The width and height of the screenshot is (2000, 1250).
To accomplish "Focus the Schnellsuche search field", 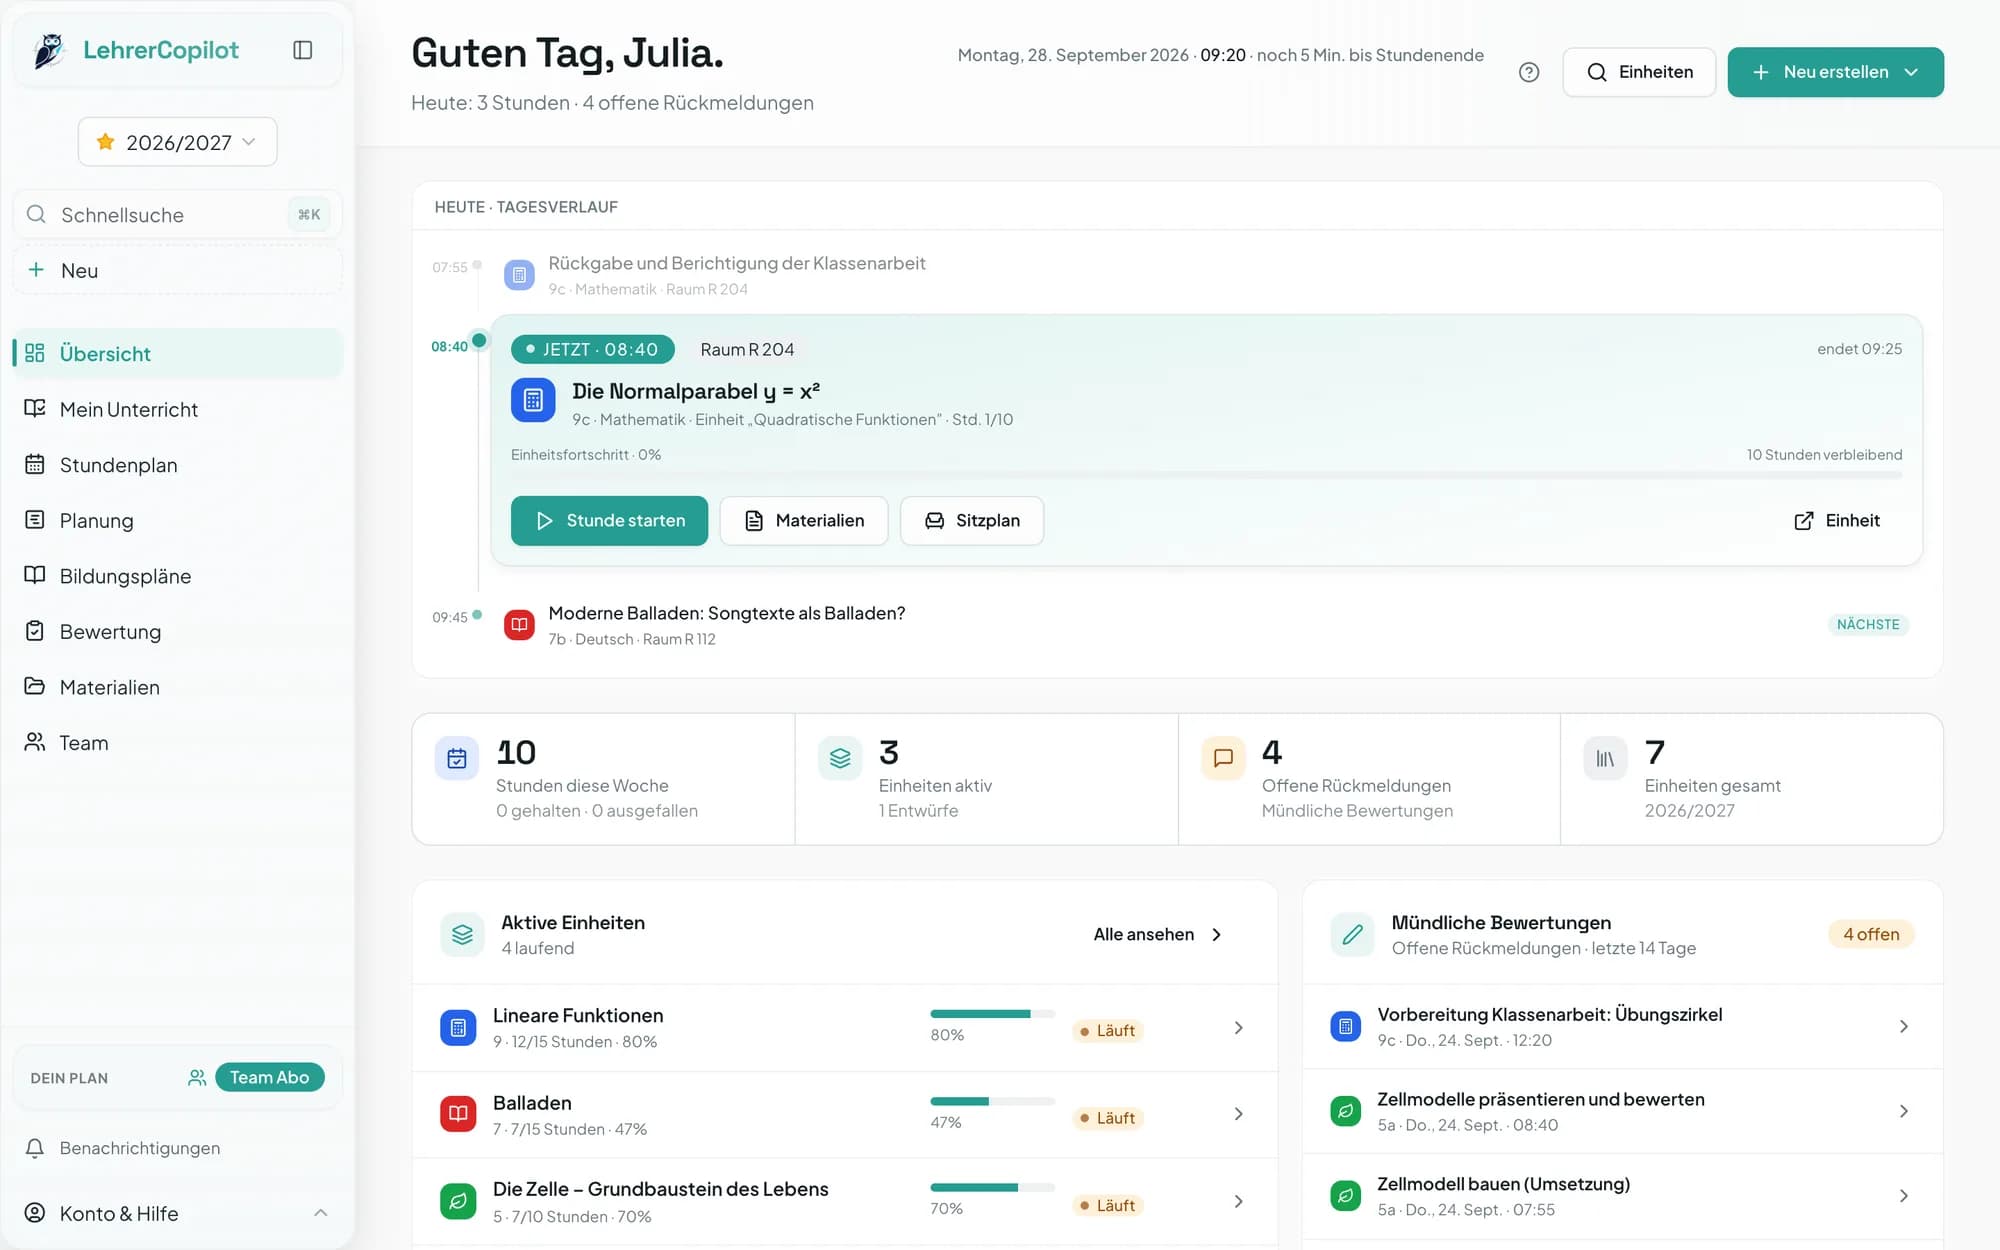I will coord(178,214).
